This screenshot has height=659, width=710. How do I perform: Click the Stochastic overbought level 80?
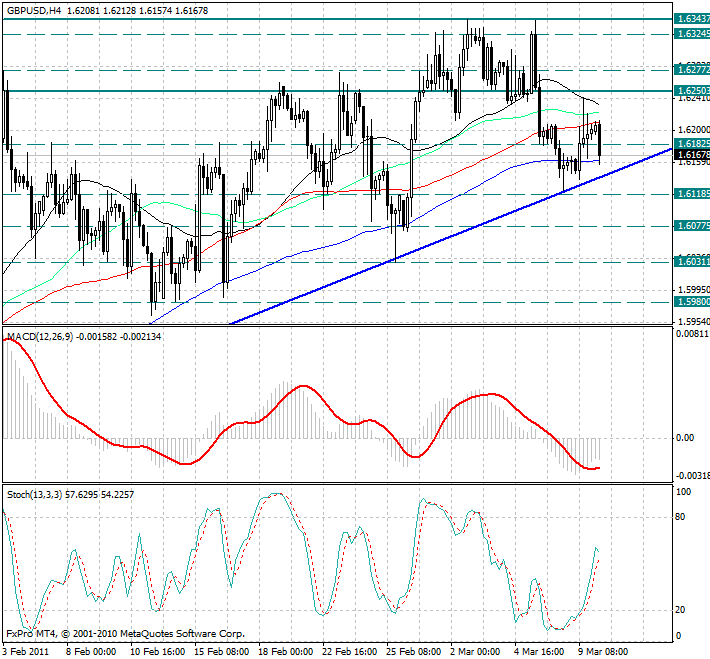pyautogui.click(x=680, y=517)
